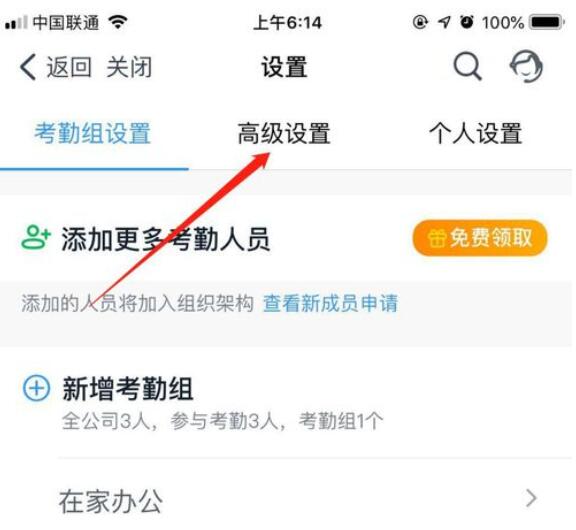Tap the alarm clock status icon
The height and width of the screenshot is (530, 576).
(467, 22)
